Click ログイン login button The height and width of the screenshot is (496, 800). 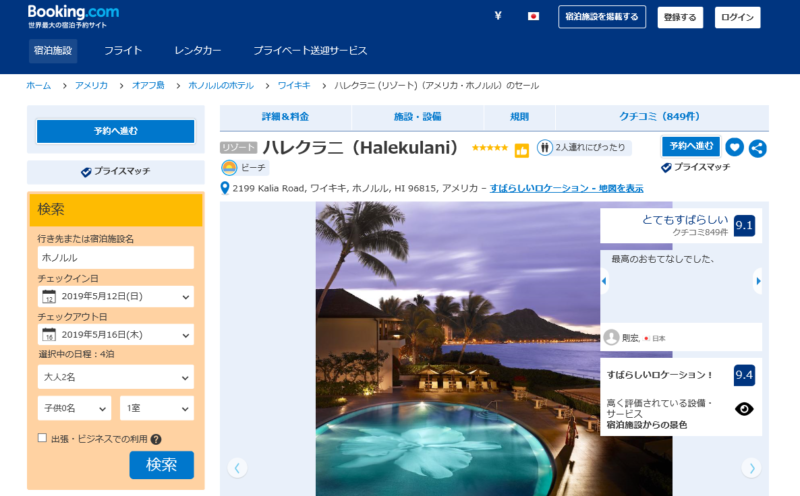pos(737,17)
